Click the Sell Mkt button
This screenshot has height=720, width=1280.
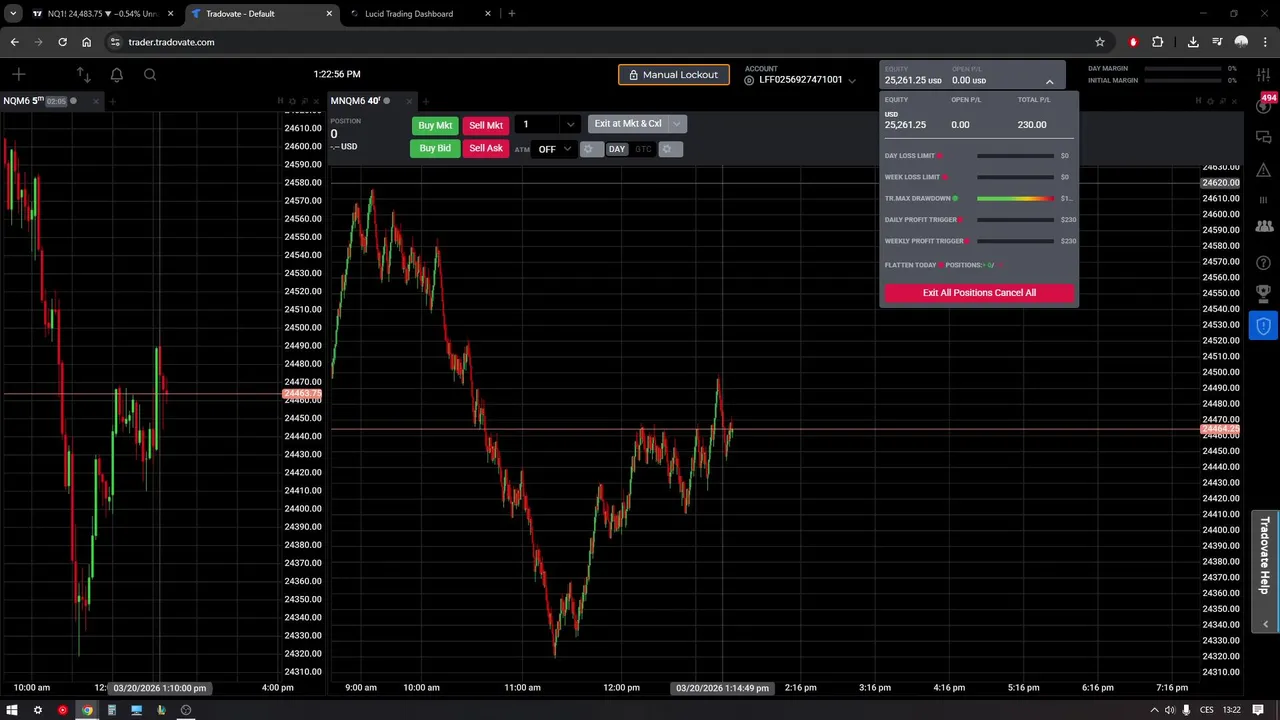point(486,125)
